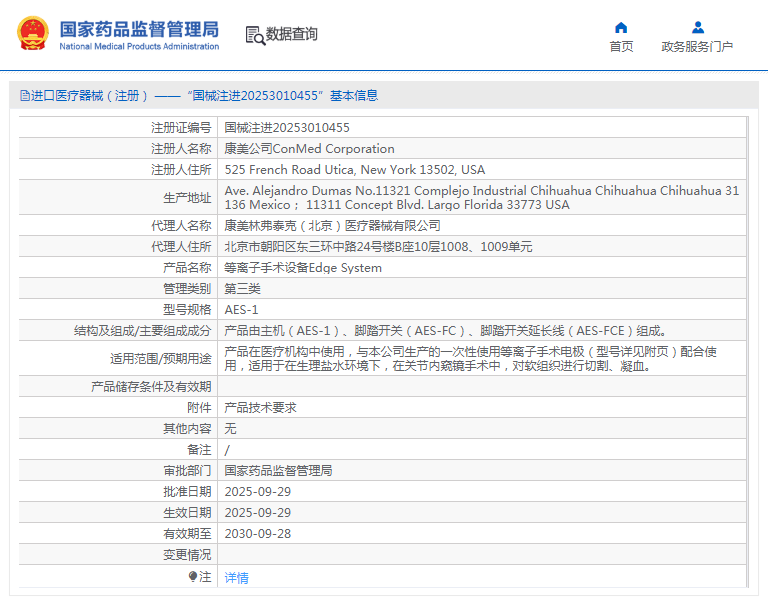Open the 数据查询 text link
768x607 pixels.
point(291,34)
